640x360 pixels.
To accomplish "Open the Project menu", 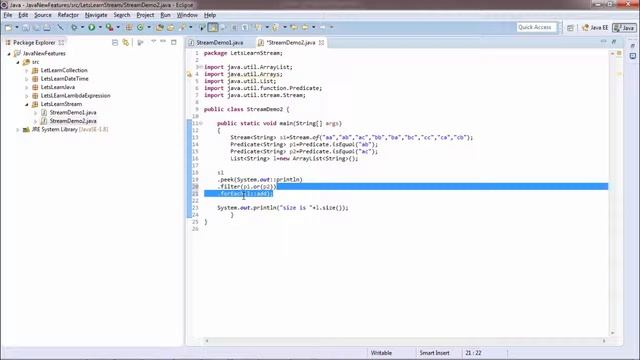I will [x=145, y=15].
